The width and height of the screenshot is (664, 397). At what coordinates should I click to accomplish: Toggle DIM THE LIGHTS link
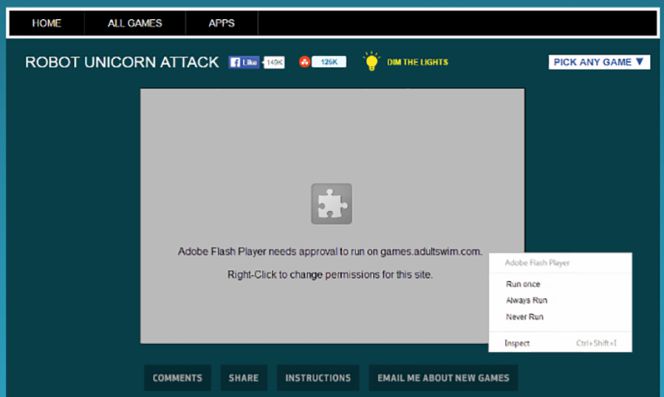click(x=418, y=62)
